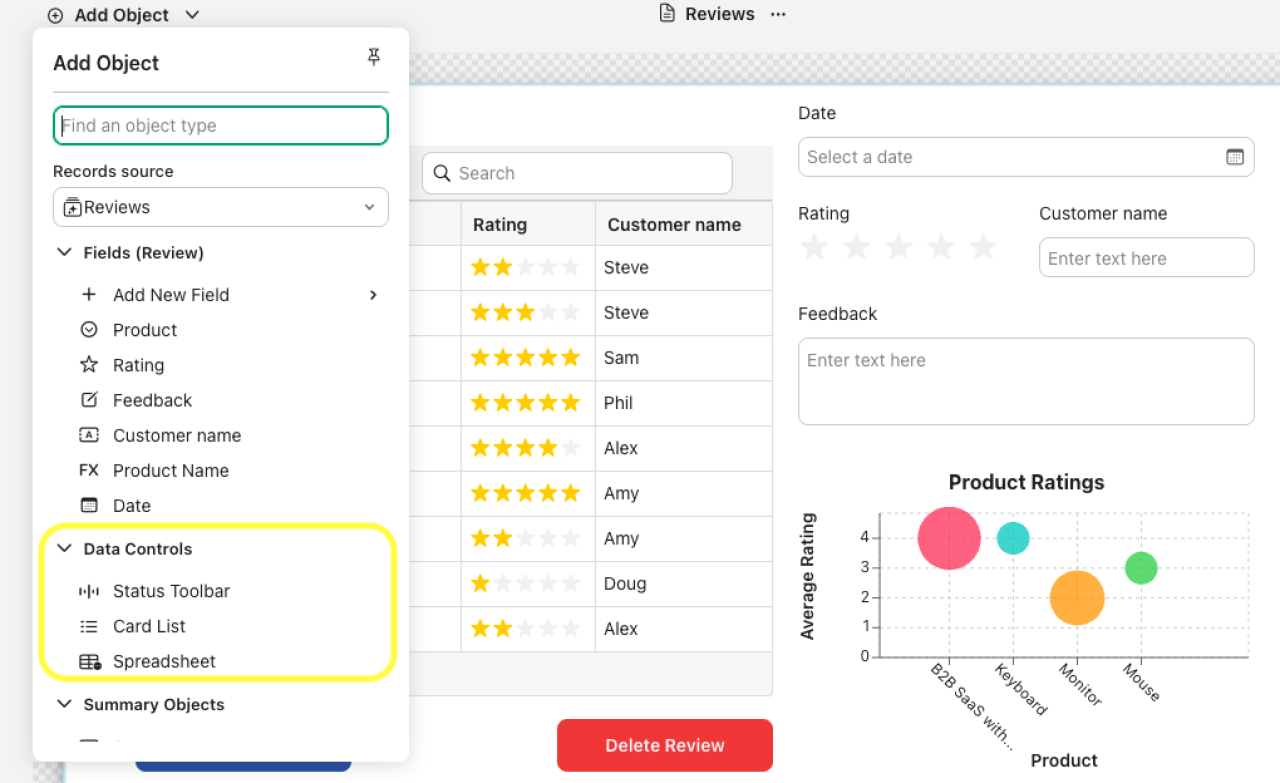Click the Delete Review button

[664, 745]
